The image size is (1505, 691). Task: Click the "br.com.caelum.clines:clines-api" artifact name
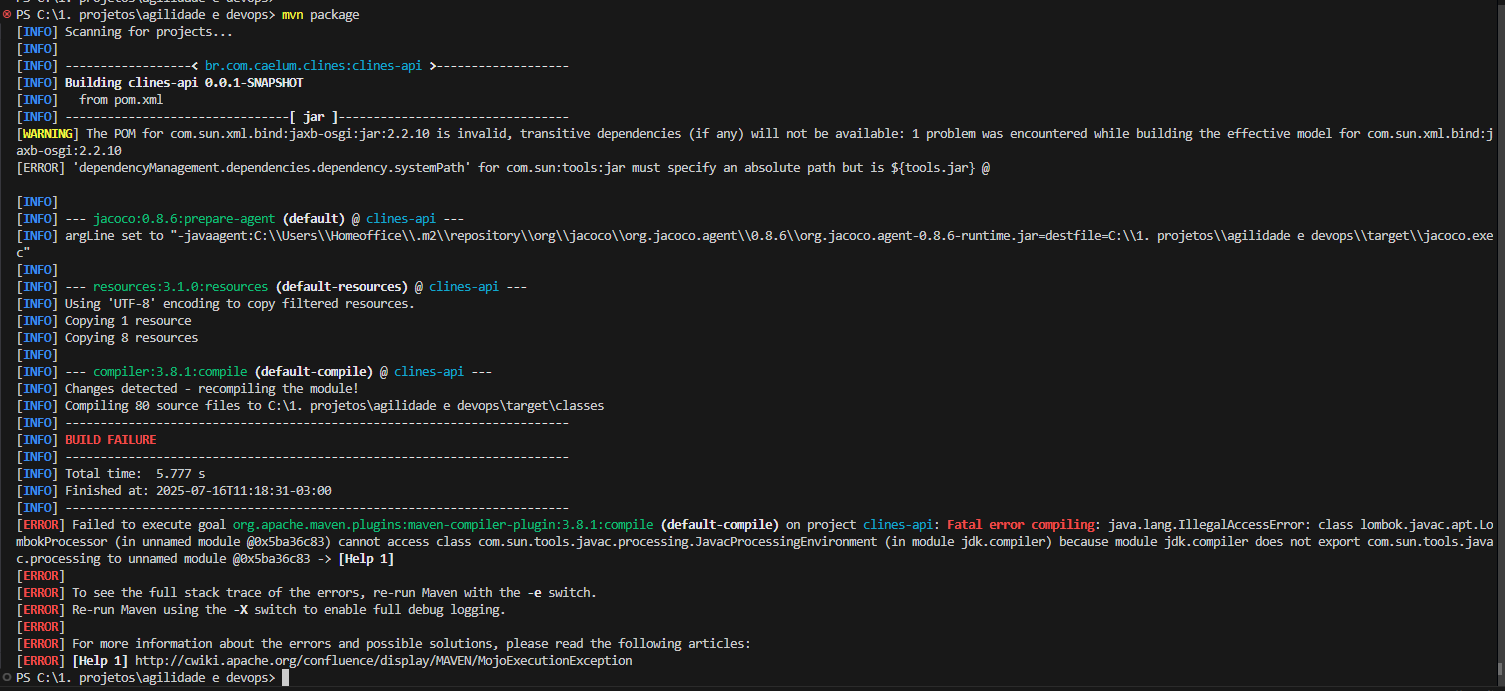pos(313,66)
